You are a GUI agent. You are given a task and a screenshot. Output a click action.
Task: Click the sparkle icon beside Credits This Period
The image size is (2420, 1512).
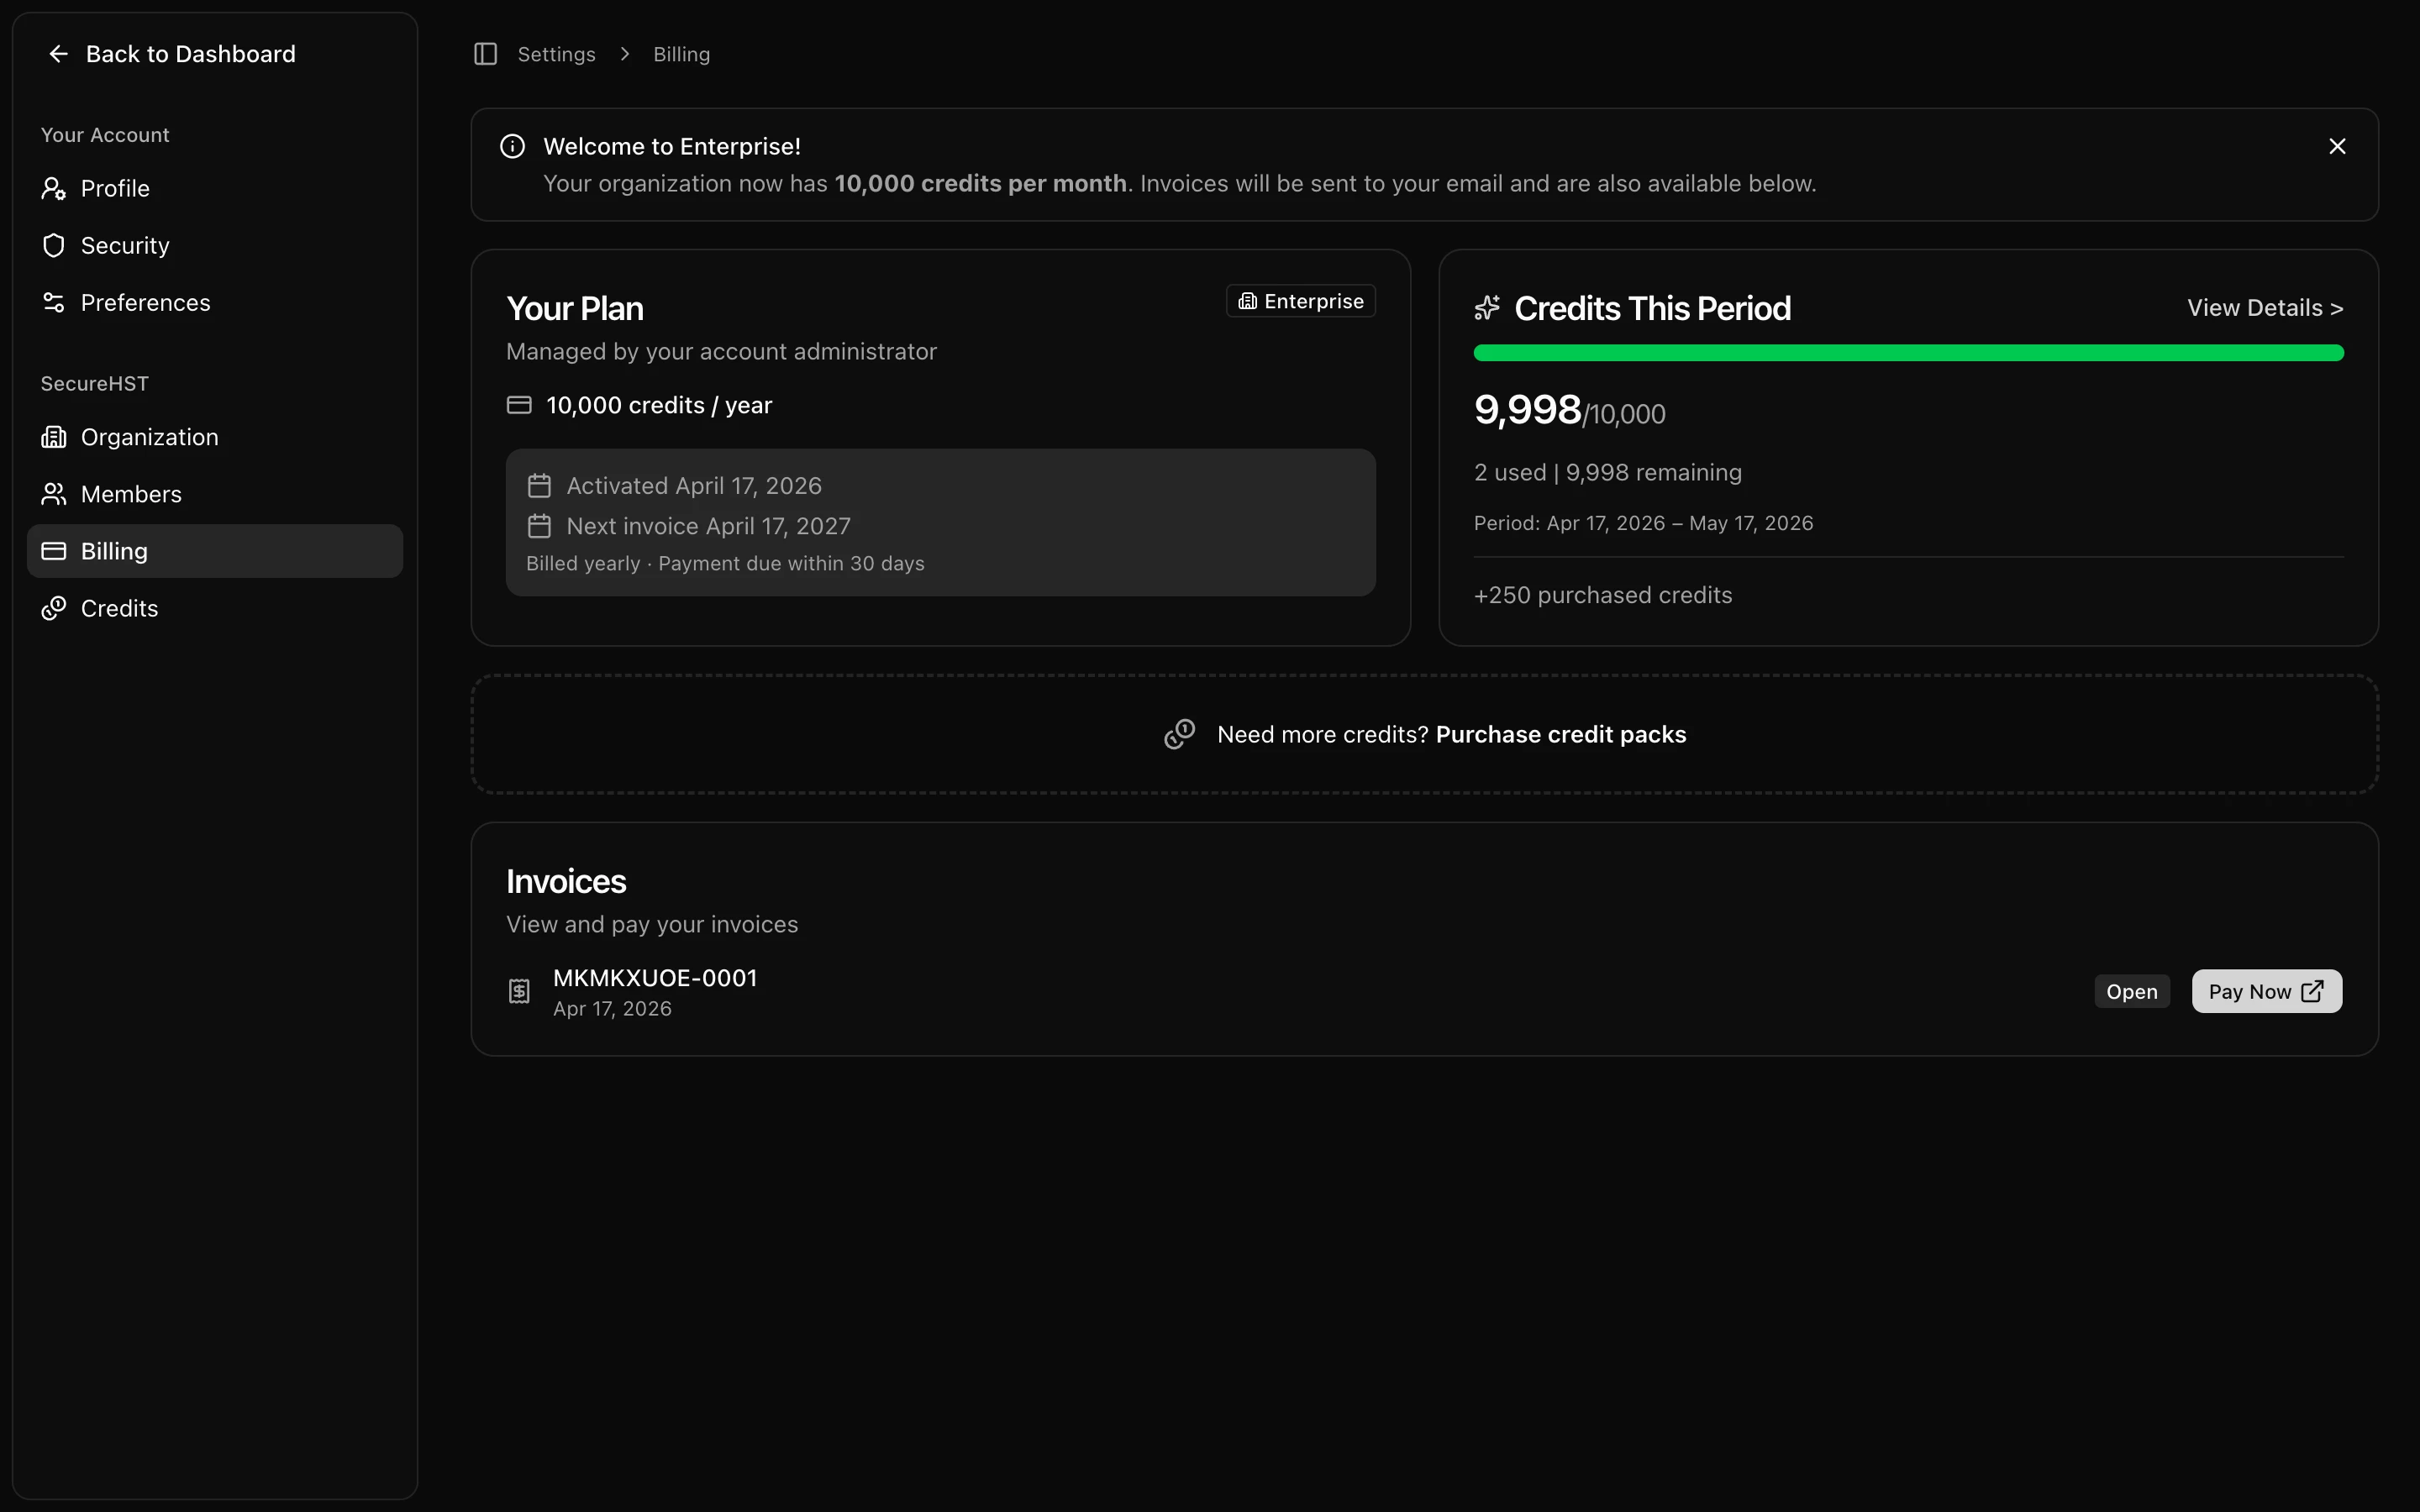(1487, 307)
